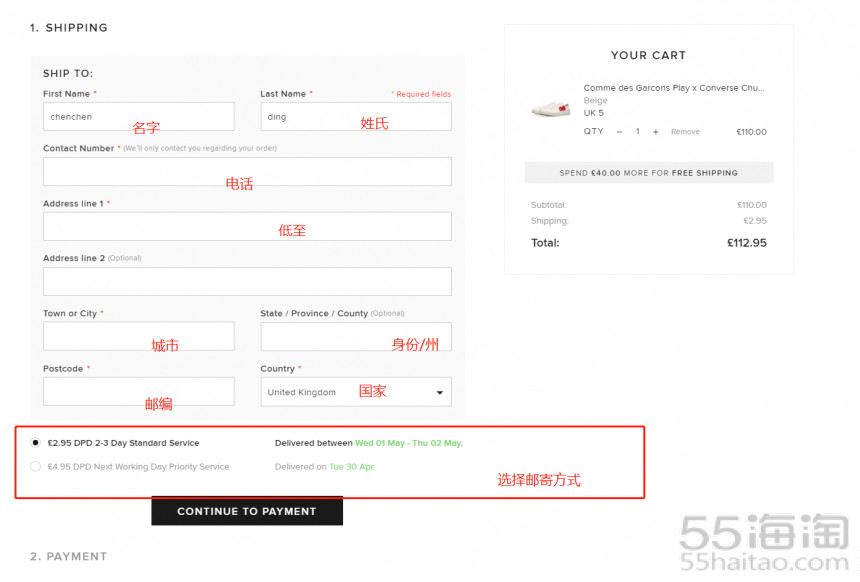Screen dimensions: 860x582
Task: Click the State / Province / County field
Action: 355,337
